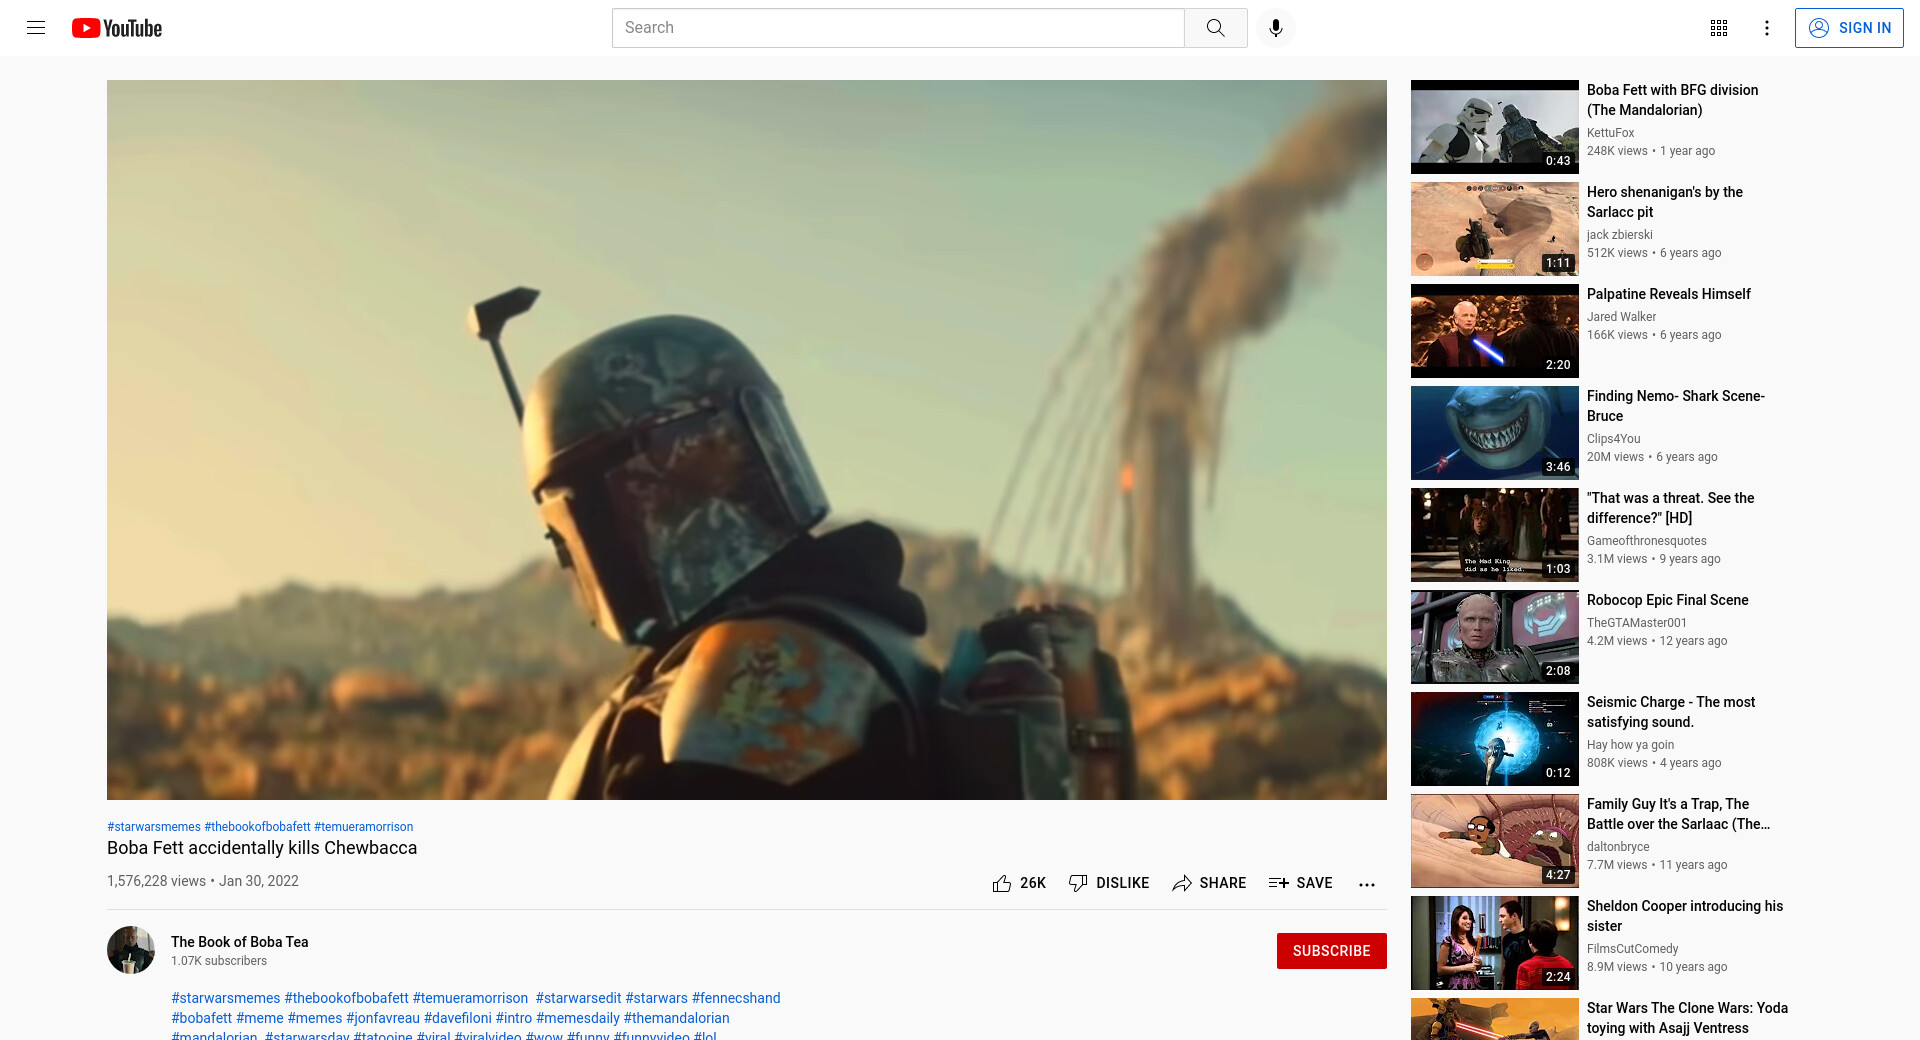Image resolution: width=1920 pixels, height=1040 pixels.
Task: Open #fennecshand hashtag in description
Action: (x=736, y=998)
